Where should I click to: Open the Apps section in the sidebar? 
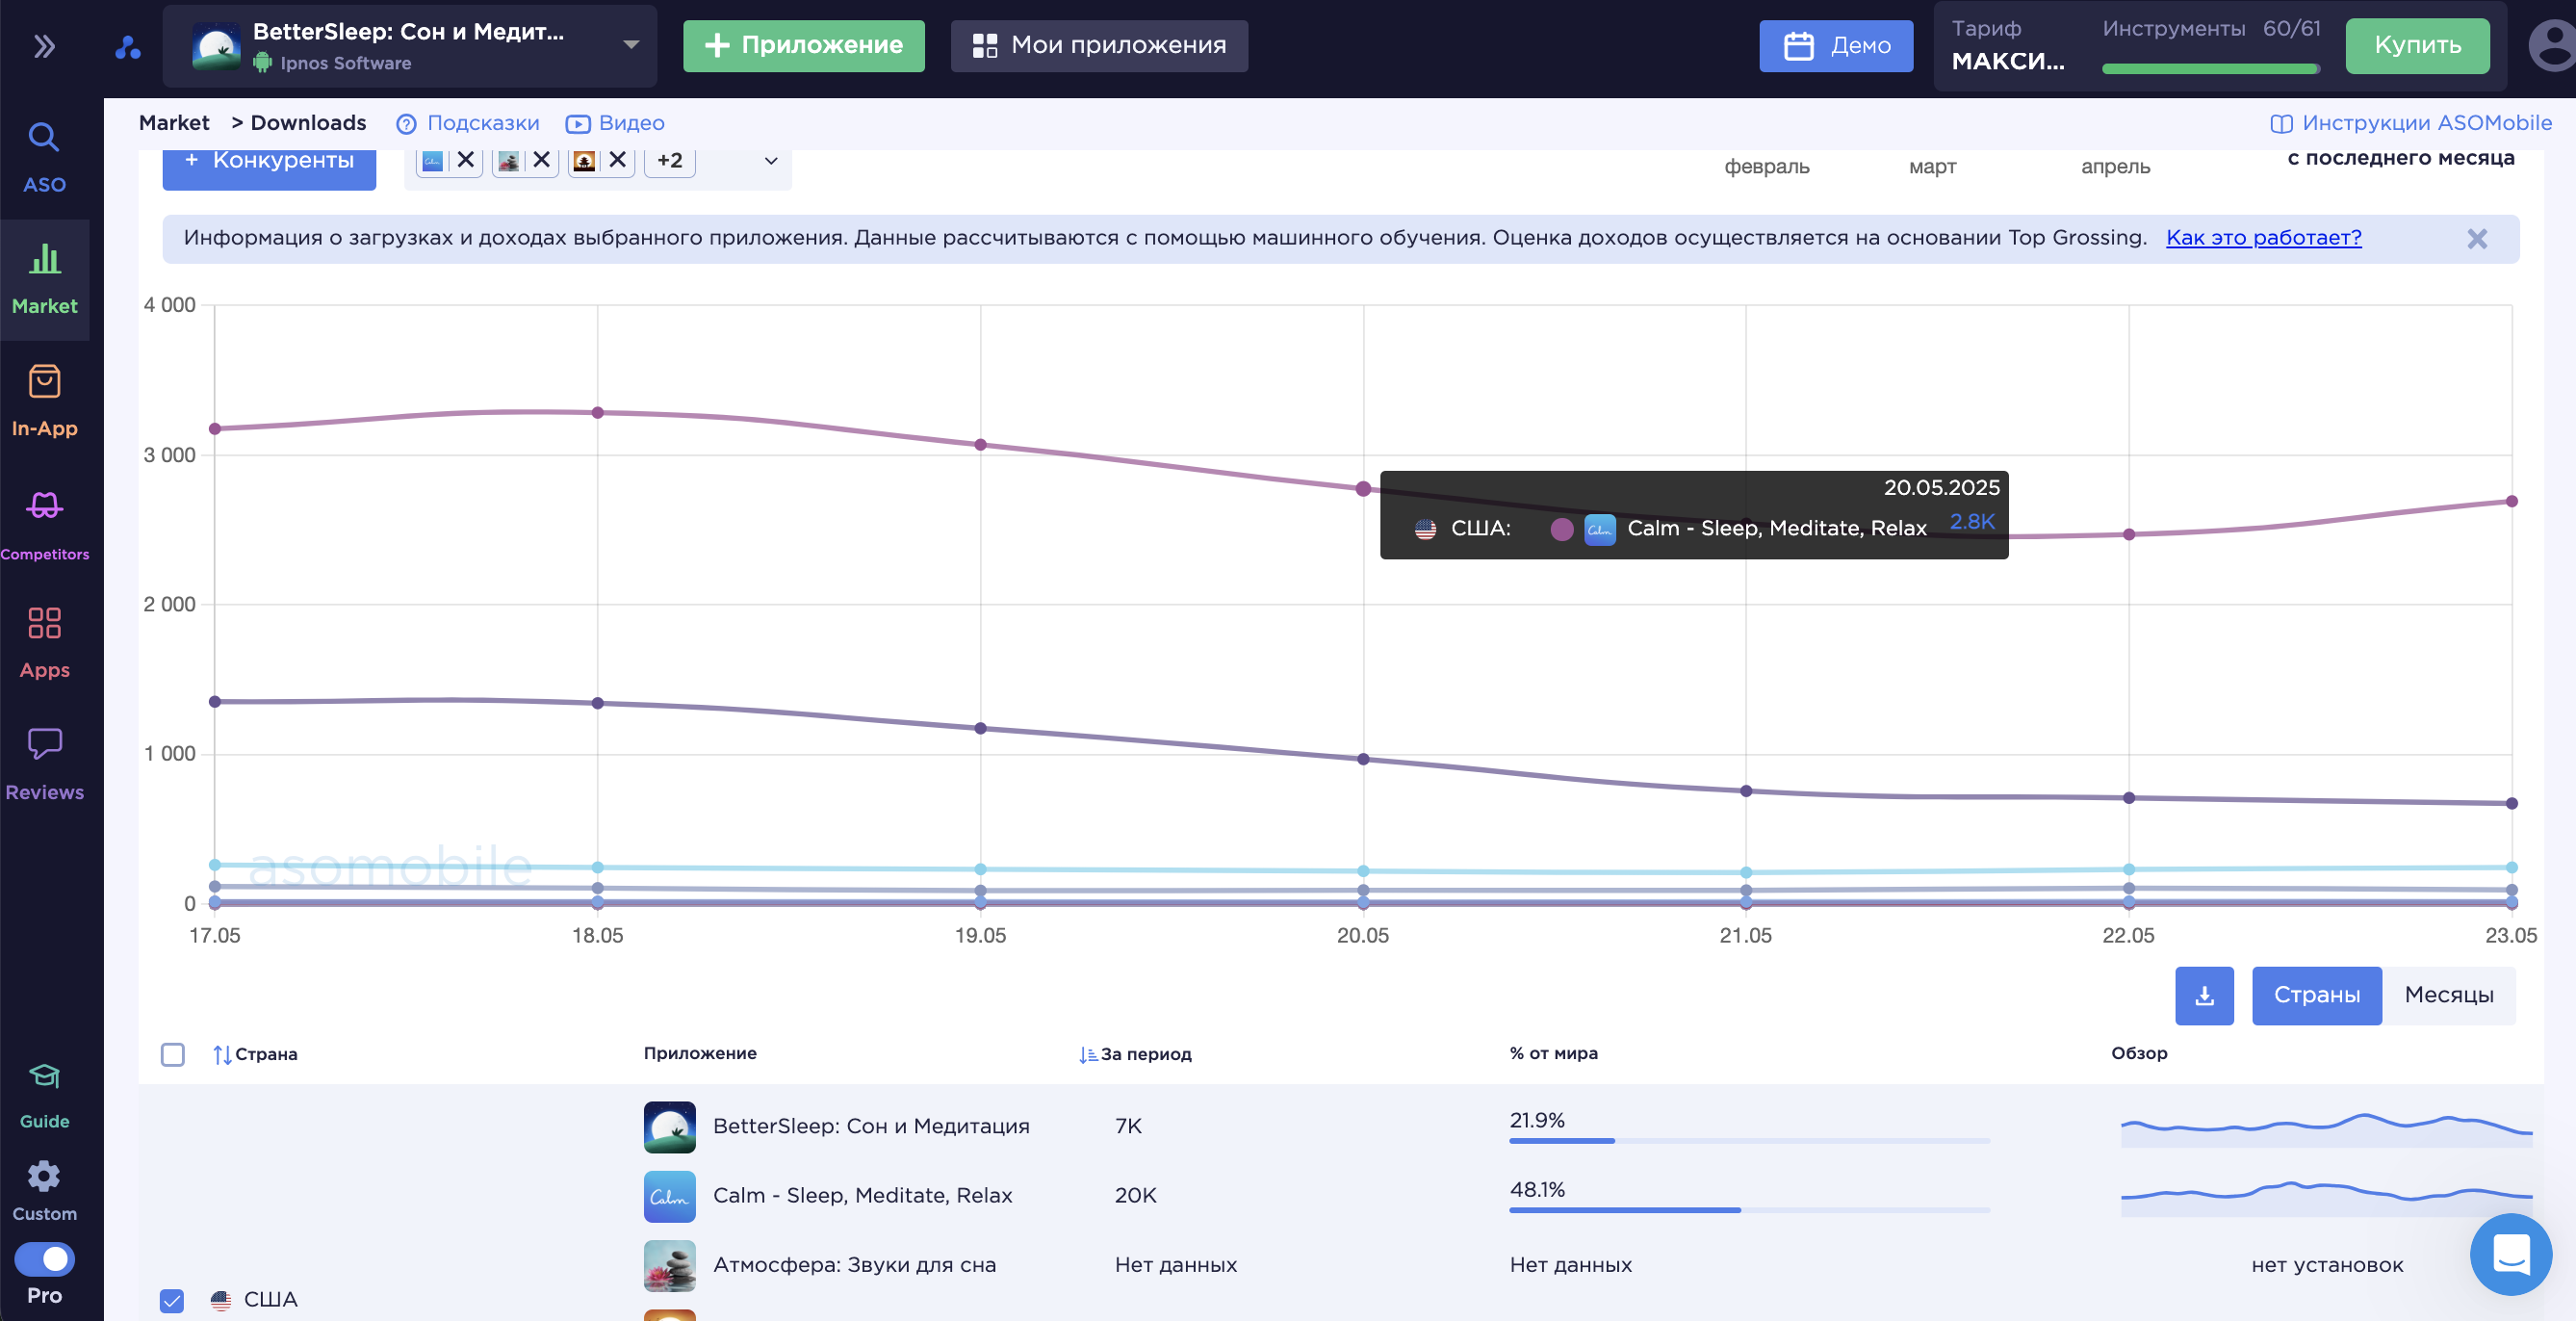(44, 643)
